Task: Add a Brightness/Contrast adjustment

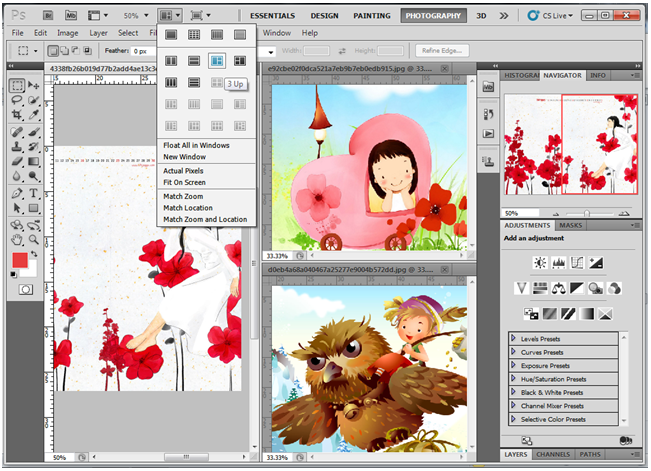Action: (540, 263)
